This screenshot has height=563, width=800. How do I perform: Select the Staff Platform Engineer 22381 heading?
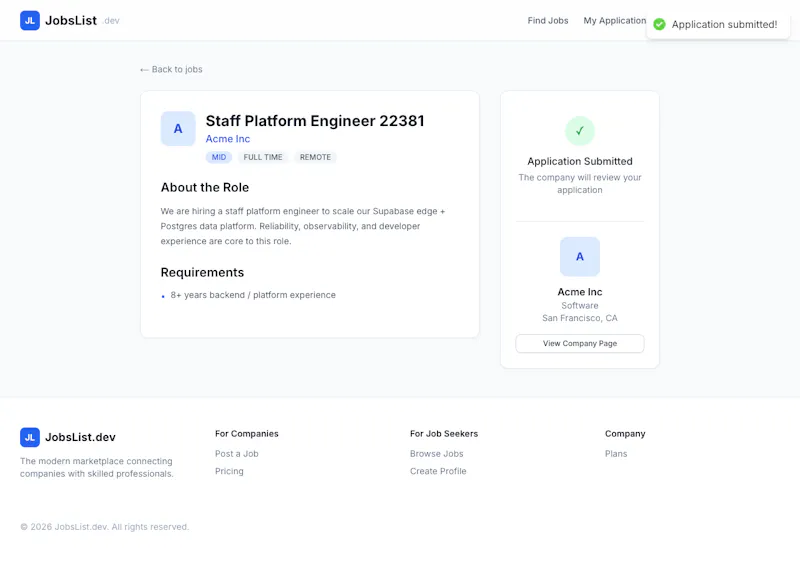pyautogui.click(x=315, y=121)
